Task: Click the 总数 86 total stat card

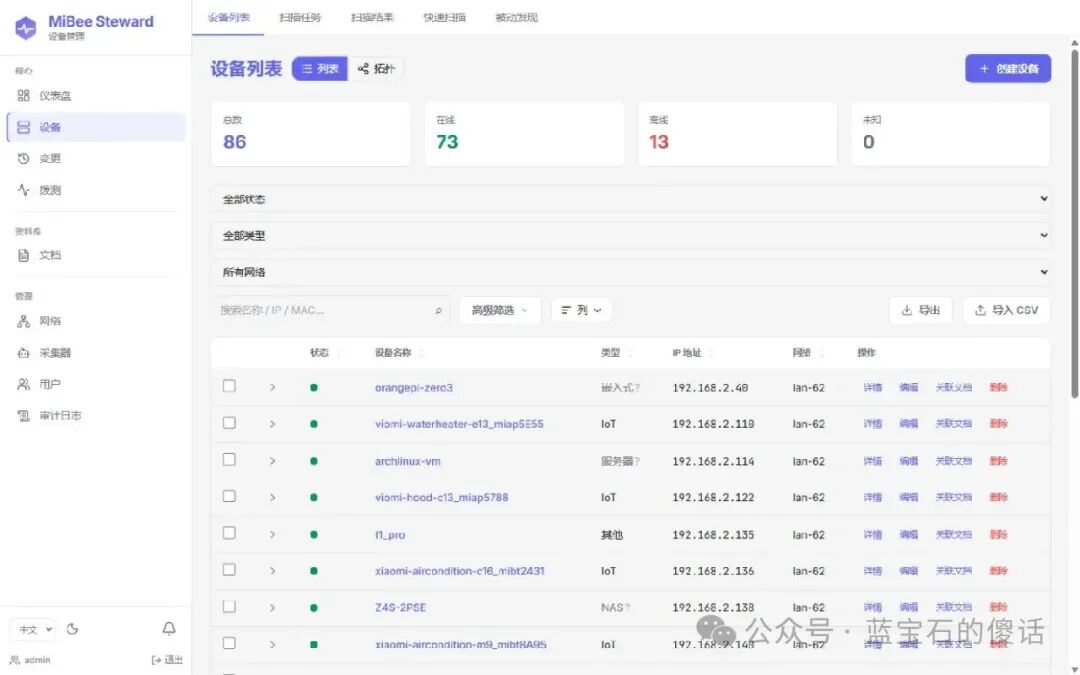Action: (x=311, y=134)
